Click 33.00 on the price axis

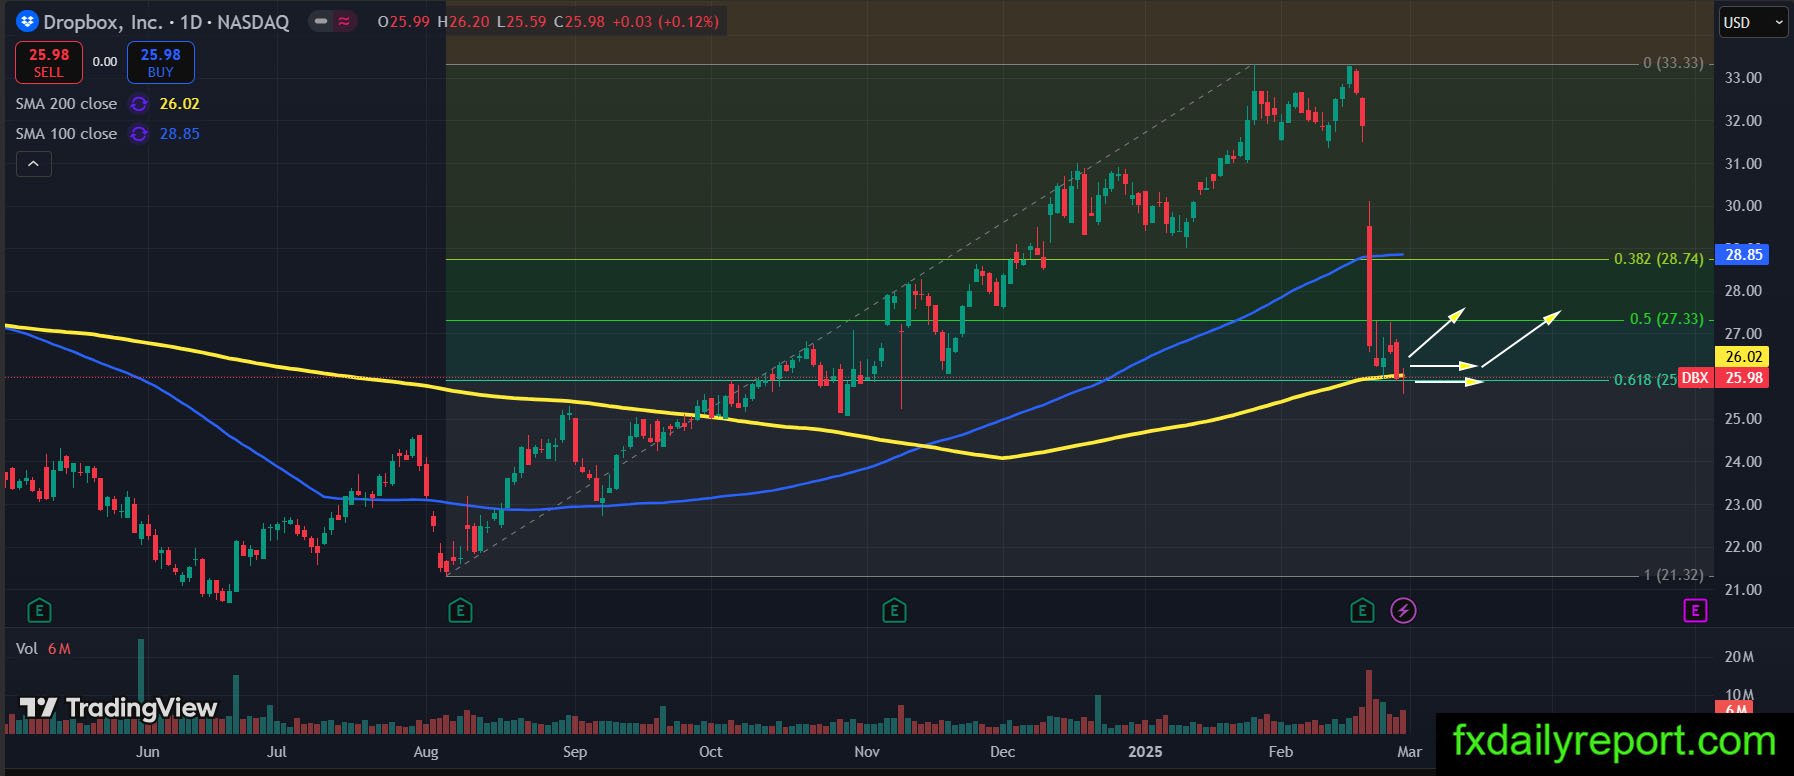pos(1744,78)
